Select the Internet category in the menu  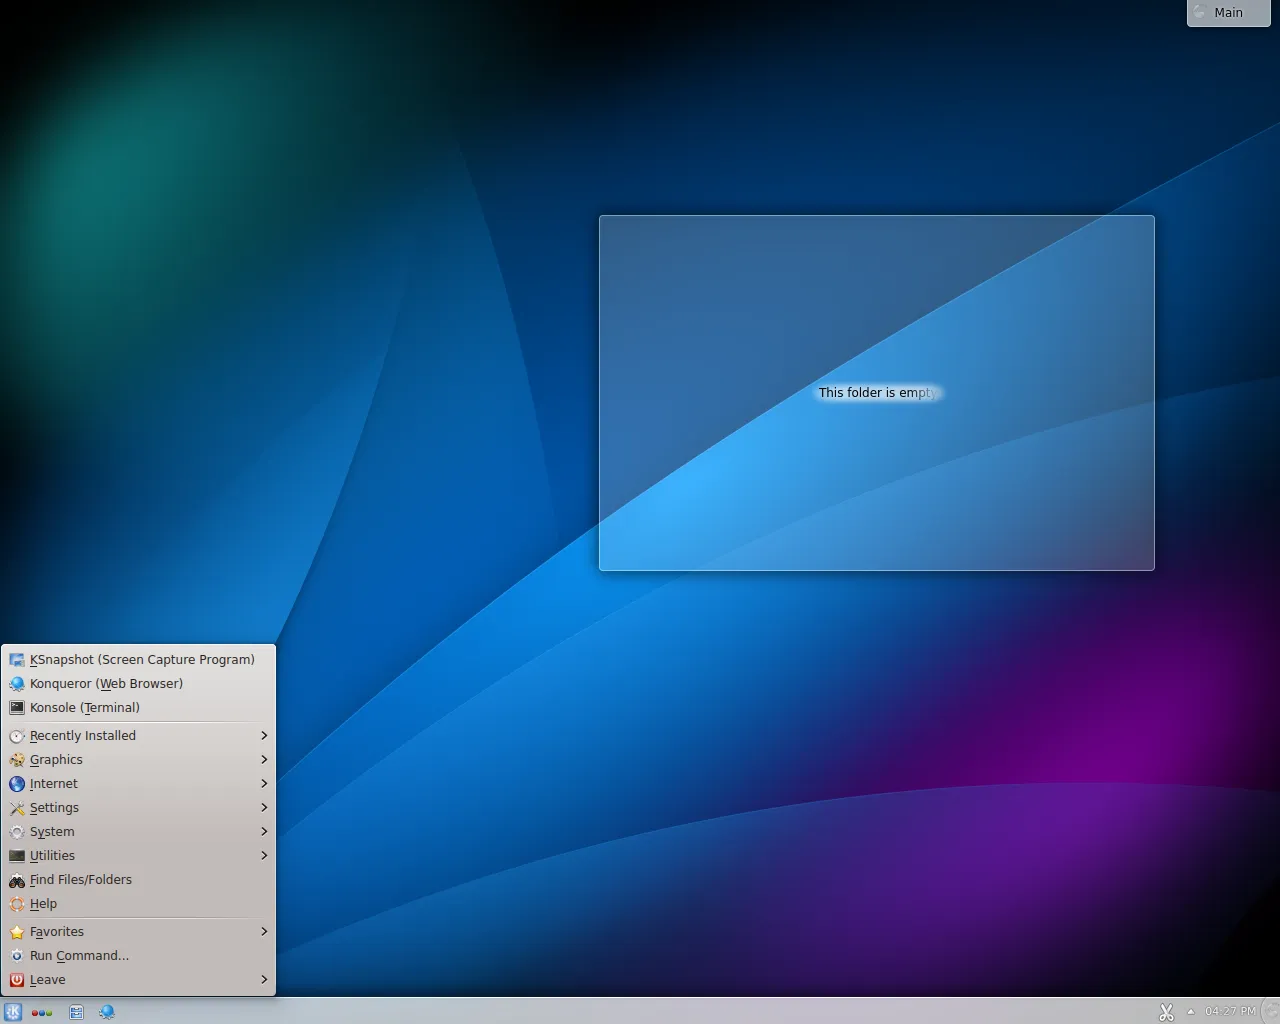[55, 783]
